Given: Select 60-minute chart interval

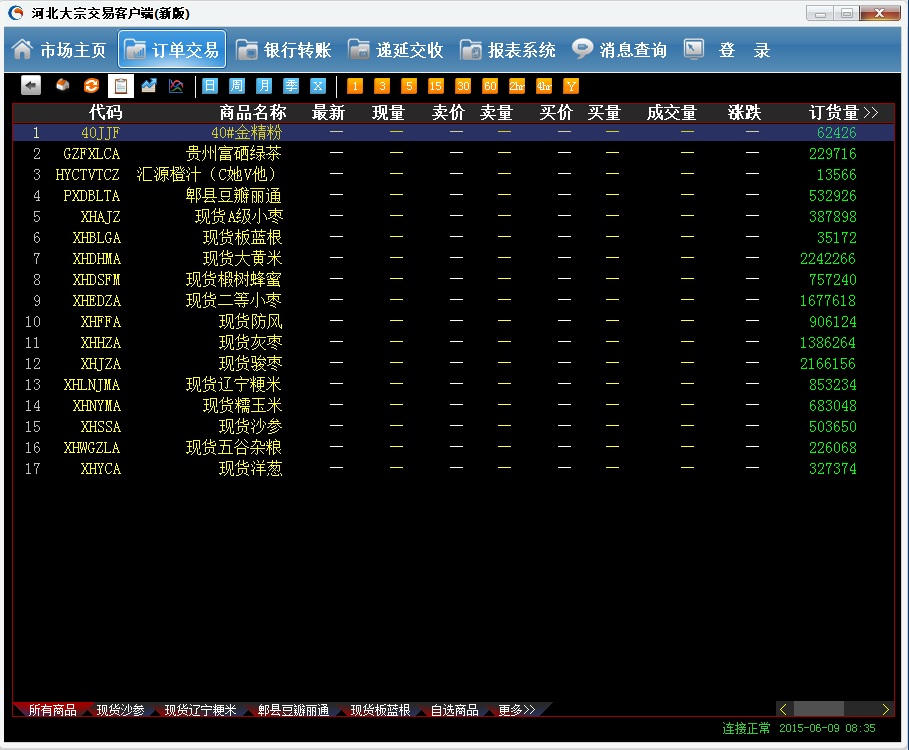Looking at the screenshot, I should point(490,86).
